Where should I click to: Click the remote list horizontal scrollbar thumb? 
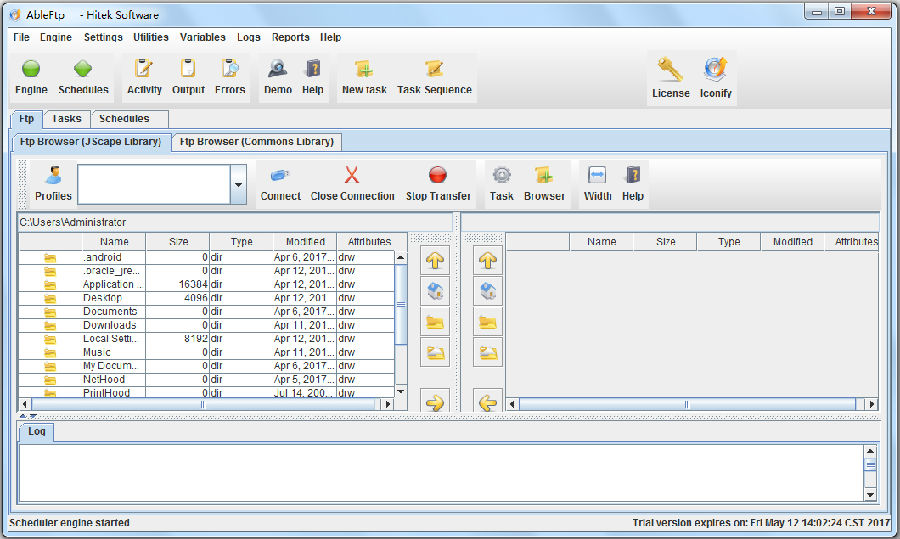(686, 404)
